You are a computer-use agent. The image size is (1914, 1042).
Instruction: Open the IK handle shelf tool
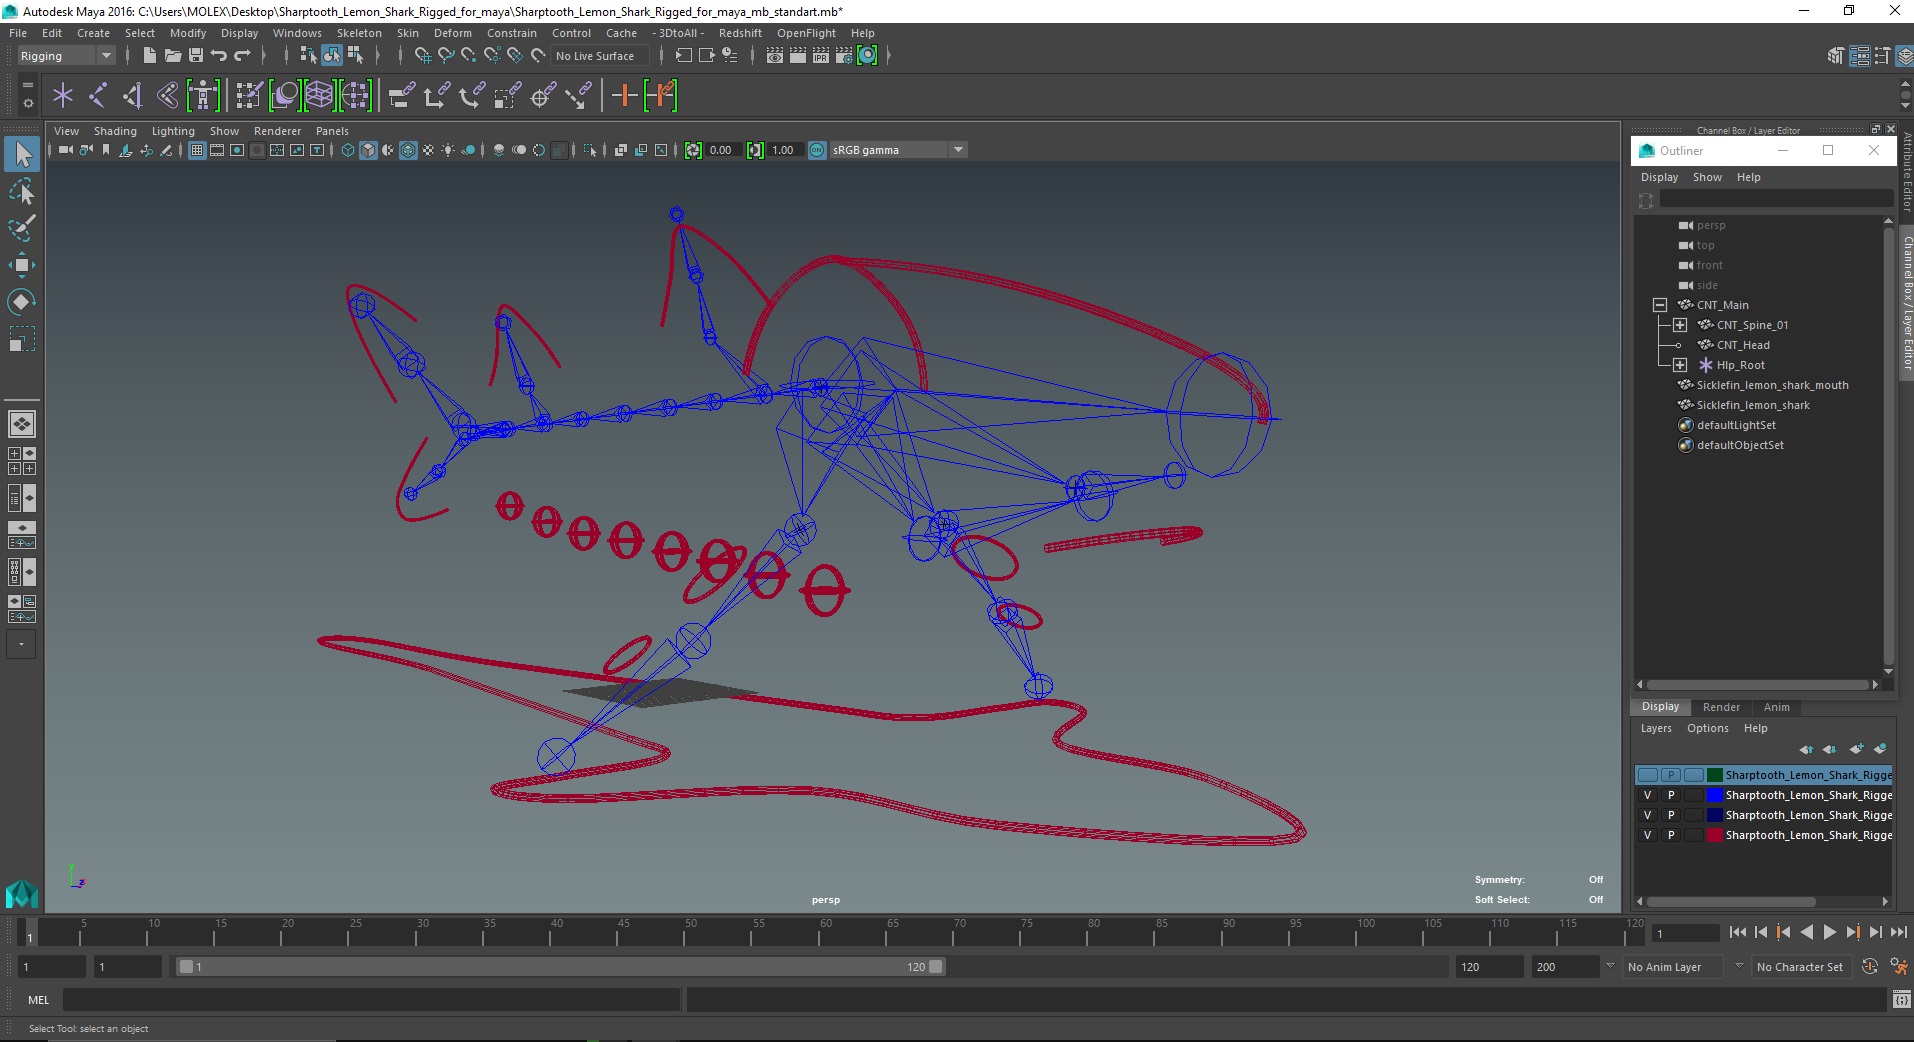click(133, 96)
